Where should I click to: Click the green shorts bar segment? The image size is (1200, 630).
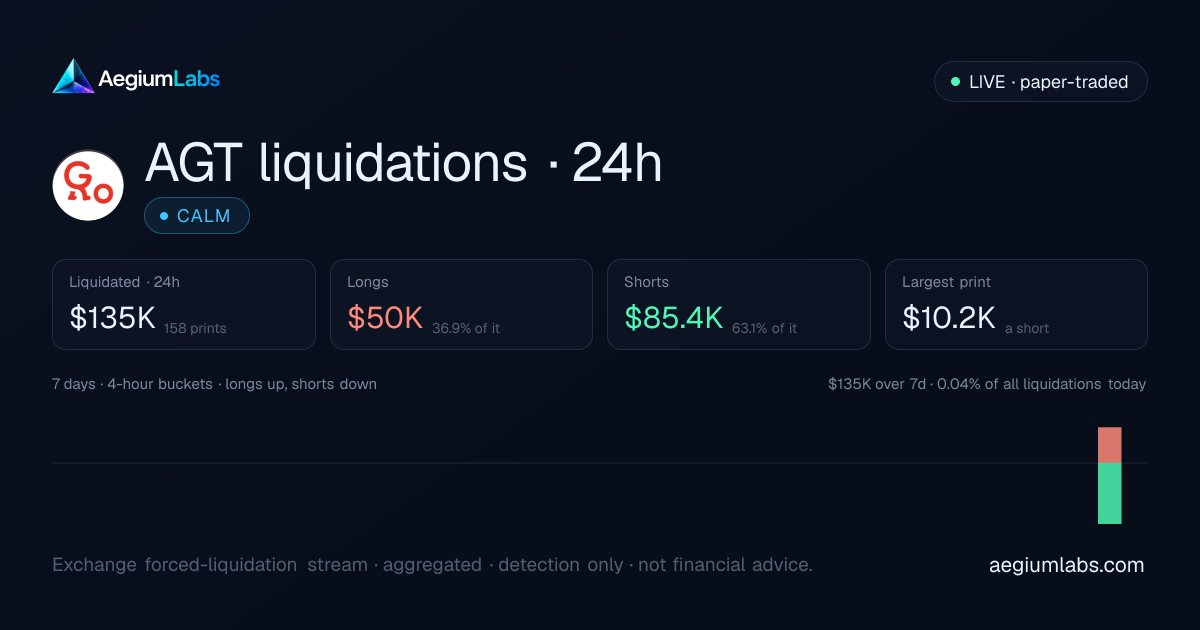(x=1110, y=494)
